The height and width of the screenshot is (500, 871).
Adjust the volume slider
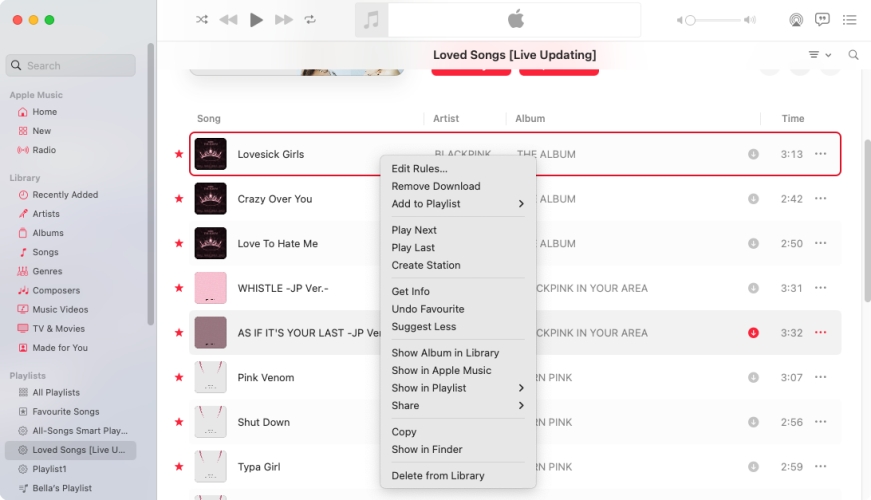click(716, 20)
